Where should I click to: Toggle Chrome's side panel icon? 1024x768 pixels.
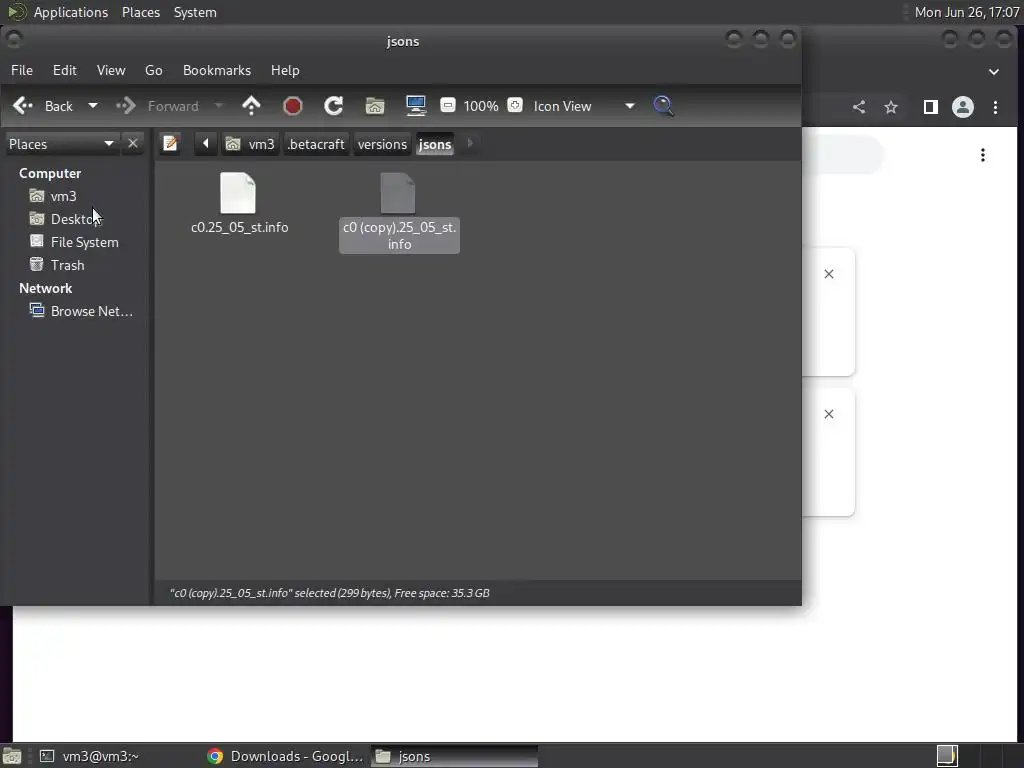pos(931,107)
